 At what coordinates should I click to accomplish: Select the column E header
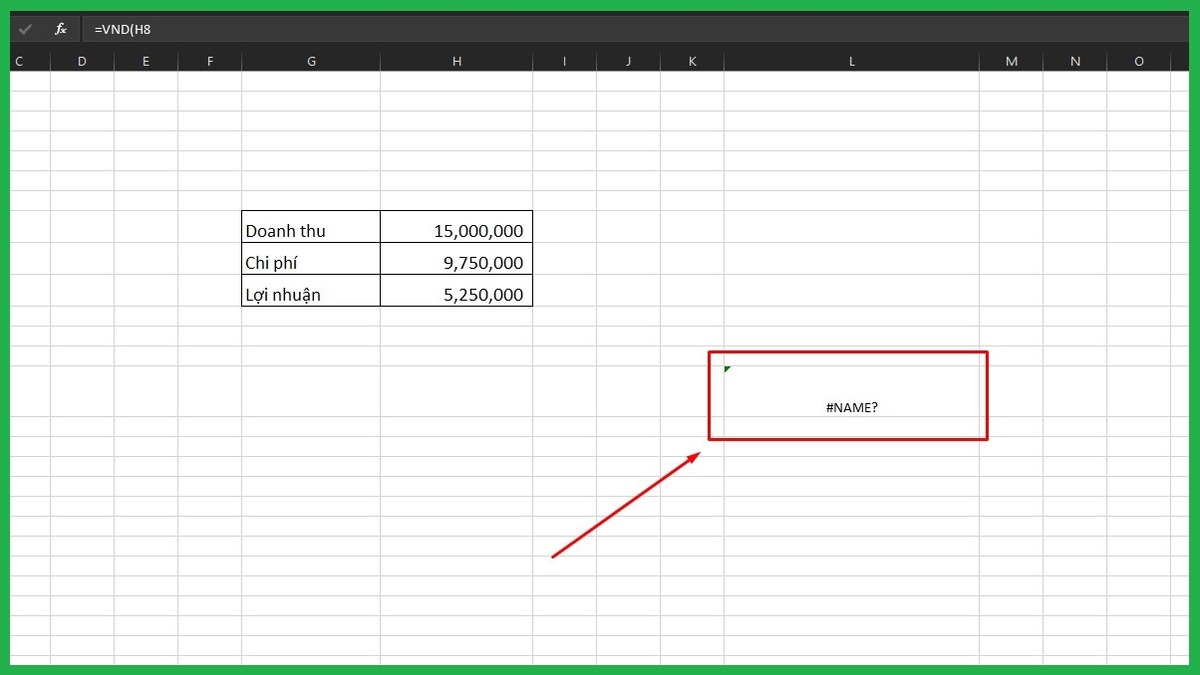point(146,60)
